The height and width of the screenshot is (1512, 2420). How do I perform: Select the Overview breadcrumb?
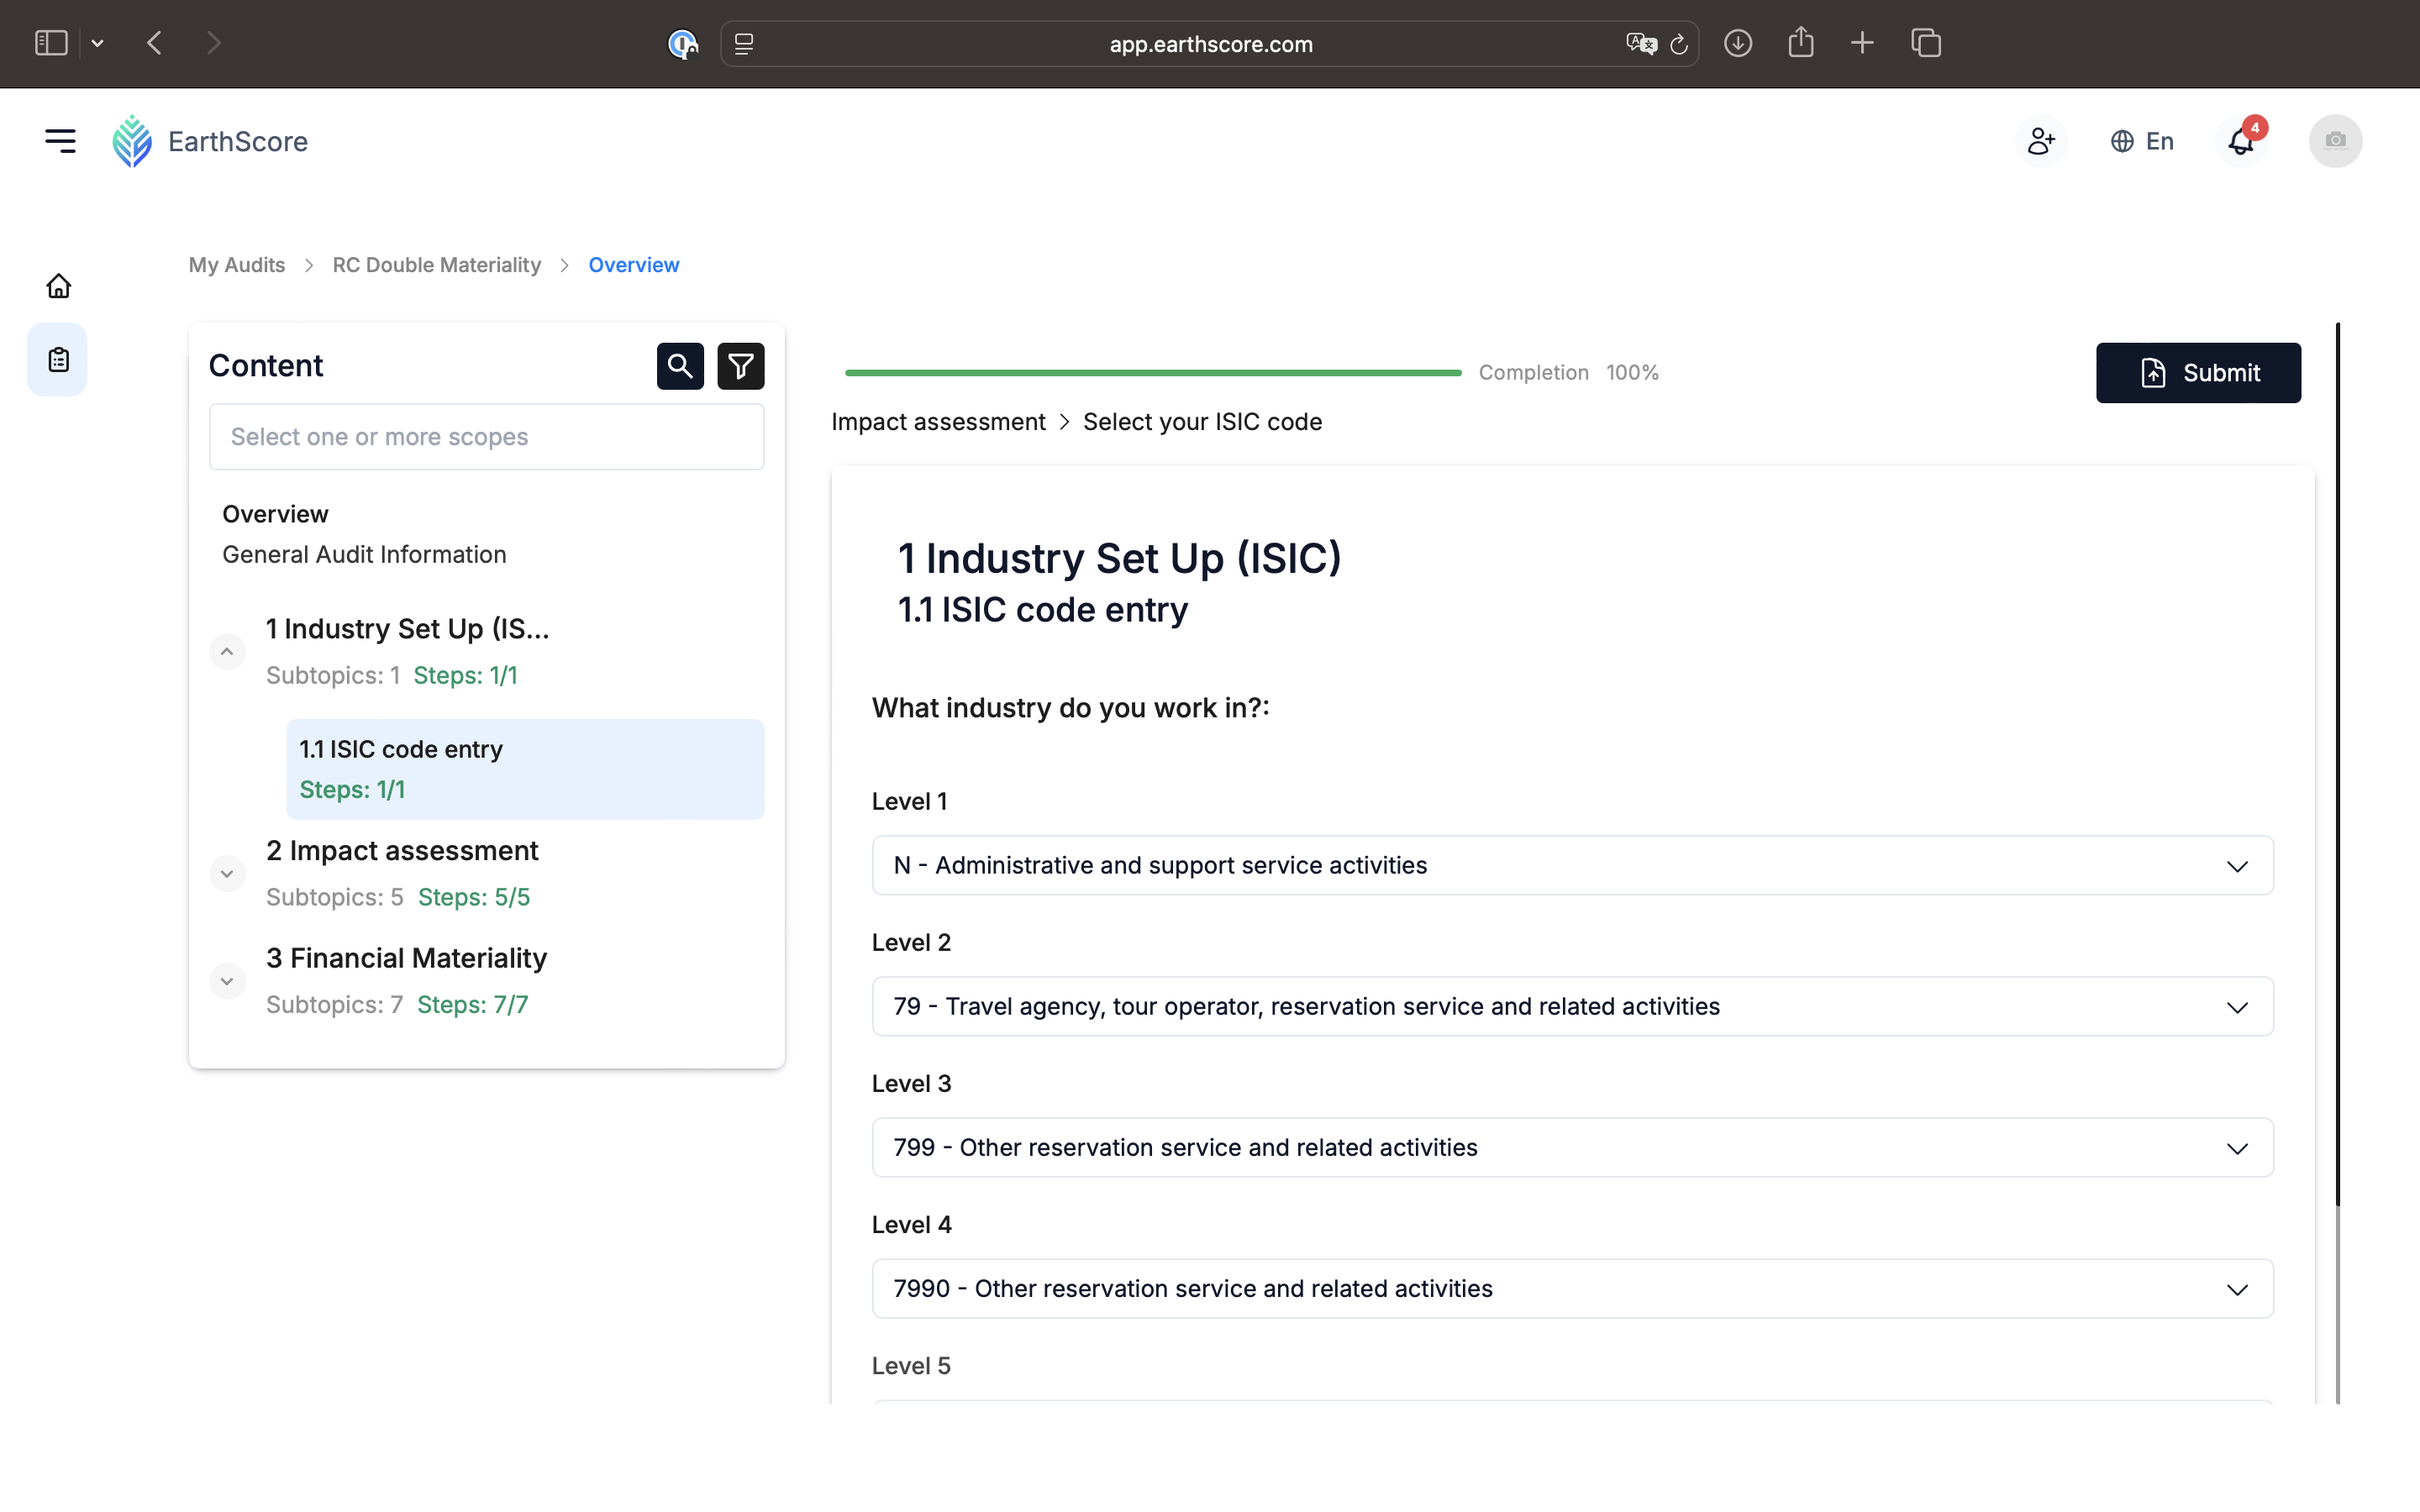pyautogui.click(x=634, y=265)
